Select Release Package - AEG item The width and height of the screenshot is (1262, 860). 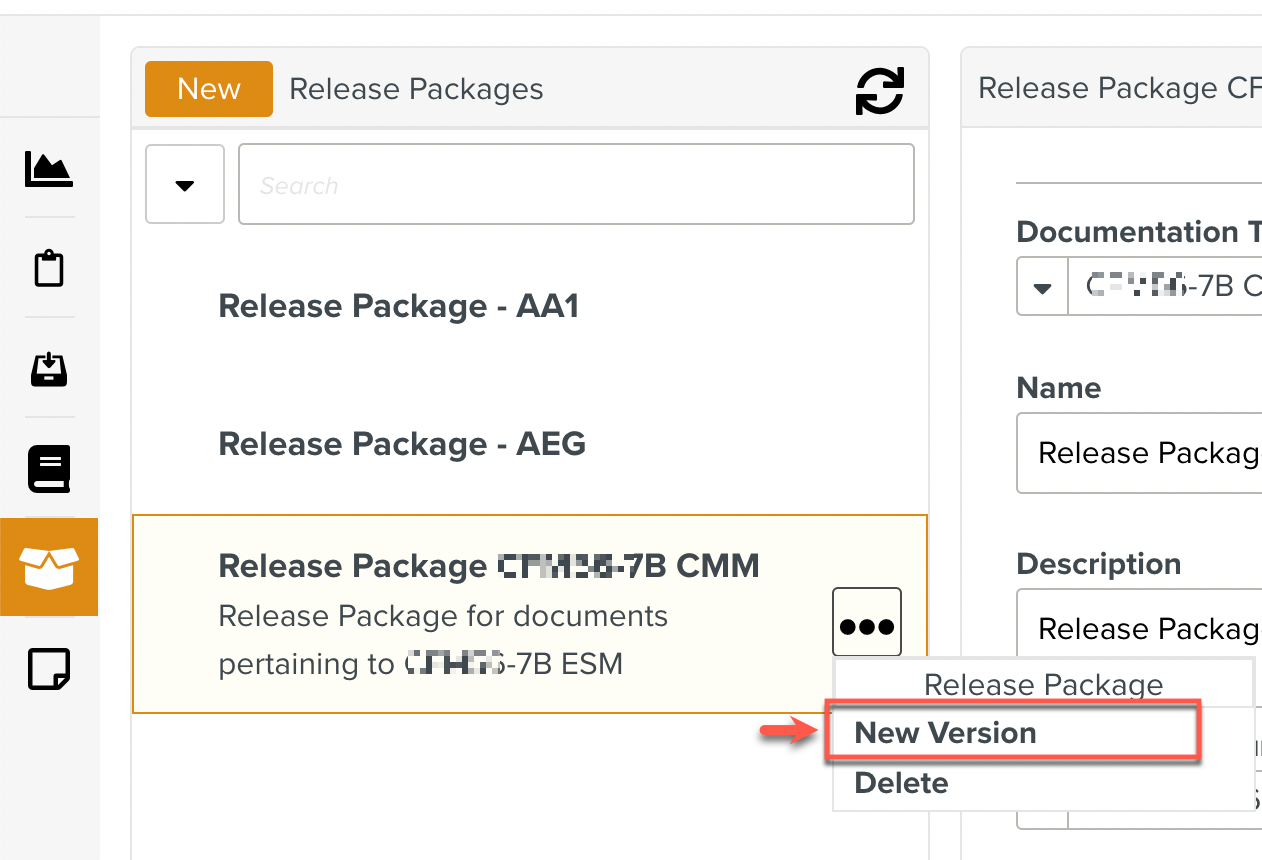[402, 444]
